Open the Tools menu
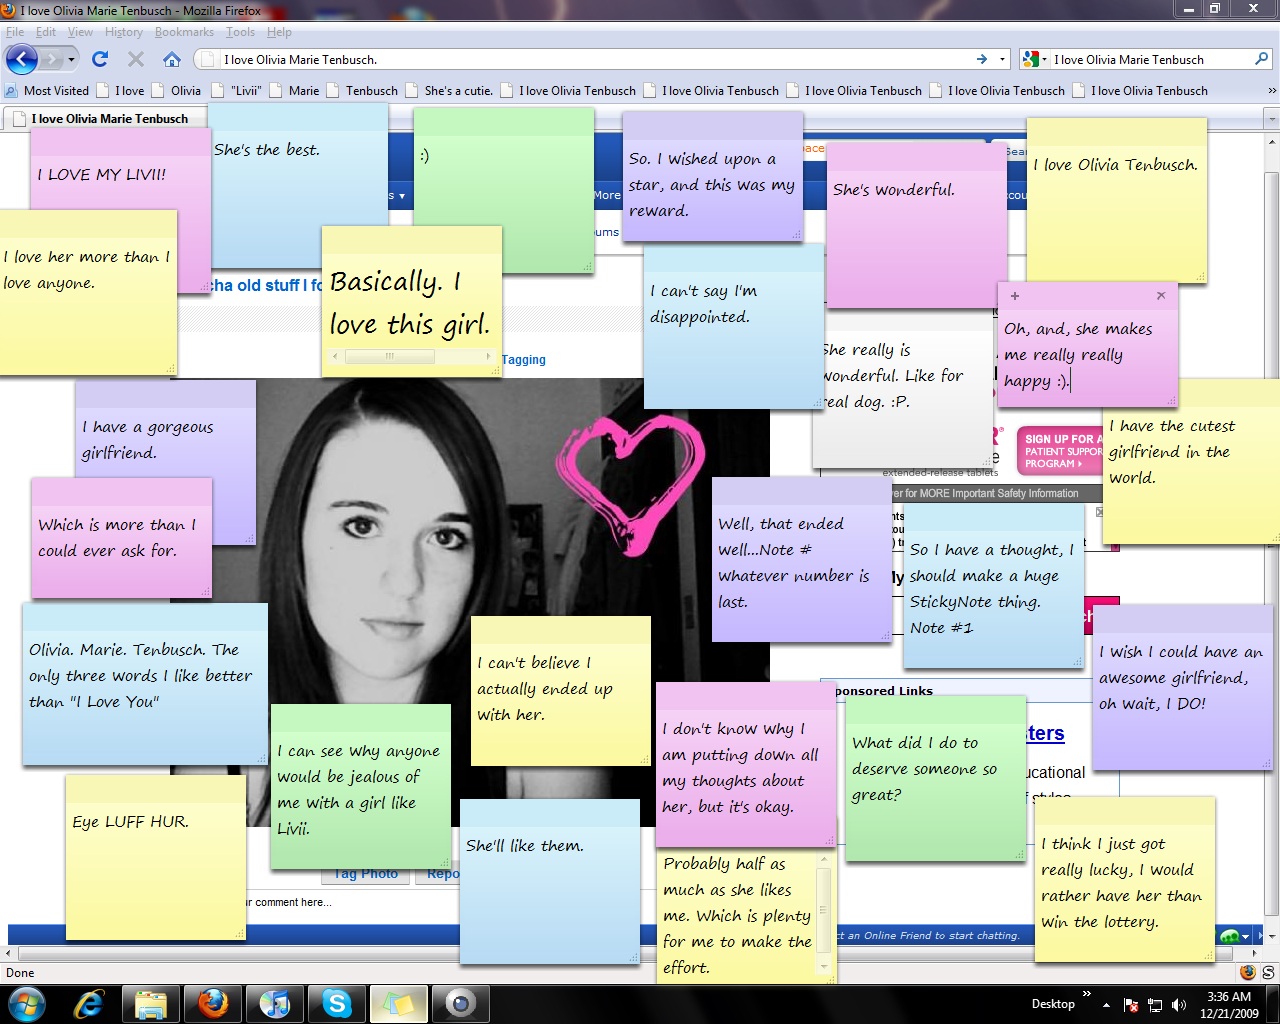Image resolution: width=1280 pixels, height=1024 pixels. tap(240, 32)
